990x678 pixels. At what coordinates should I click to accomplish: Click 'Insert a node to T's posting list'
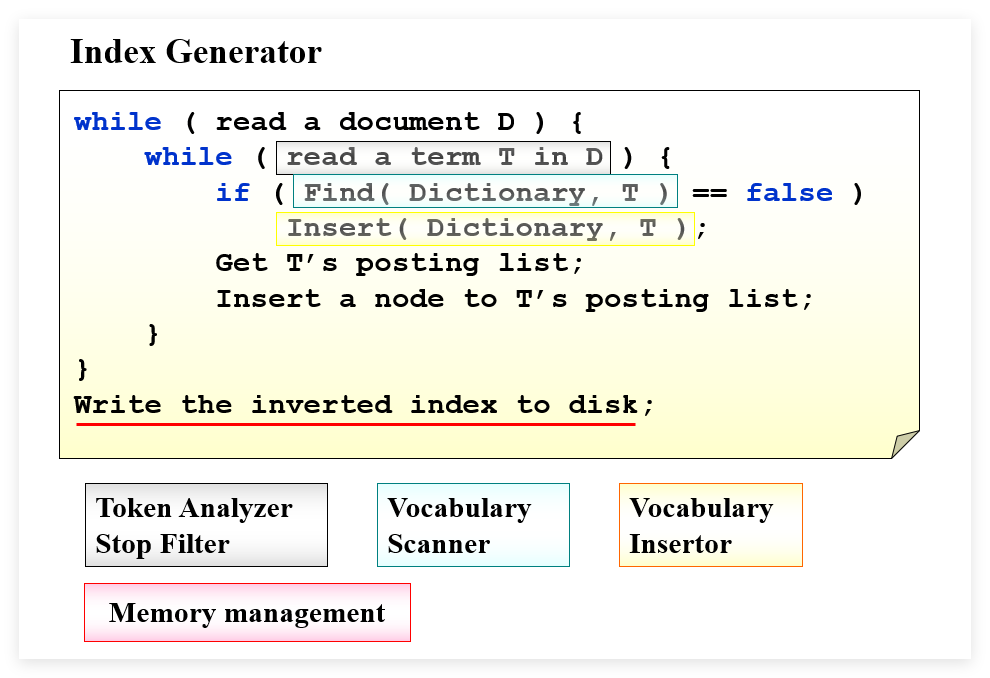(515, 299)
